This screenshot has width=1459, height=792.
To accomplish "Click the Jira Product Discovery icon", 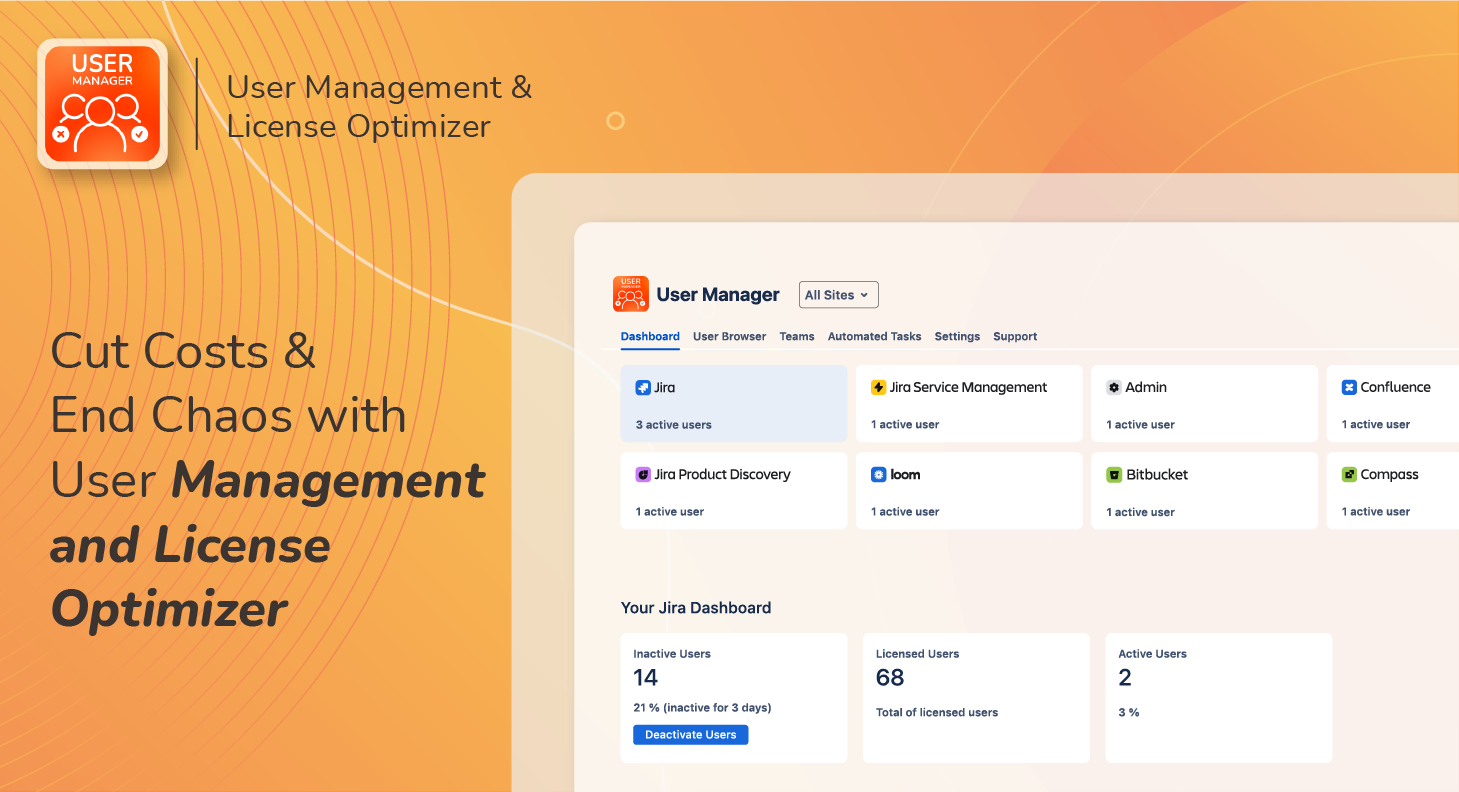I will 643,475.
